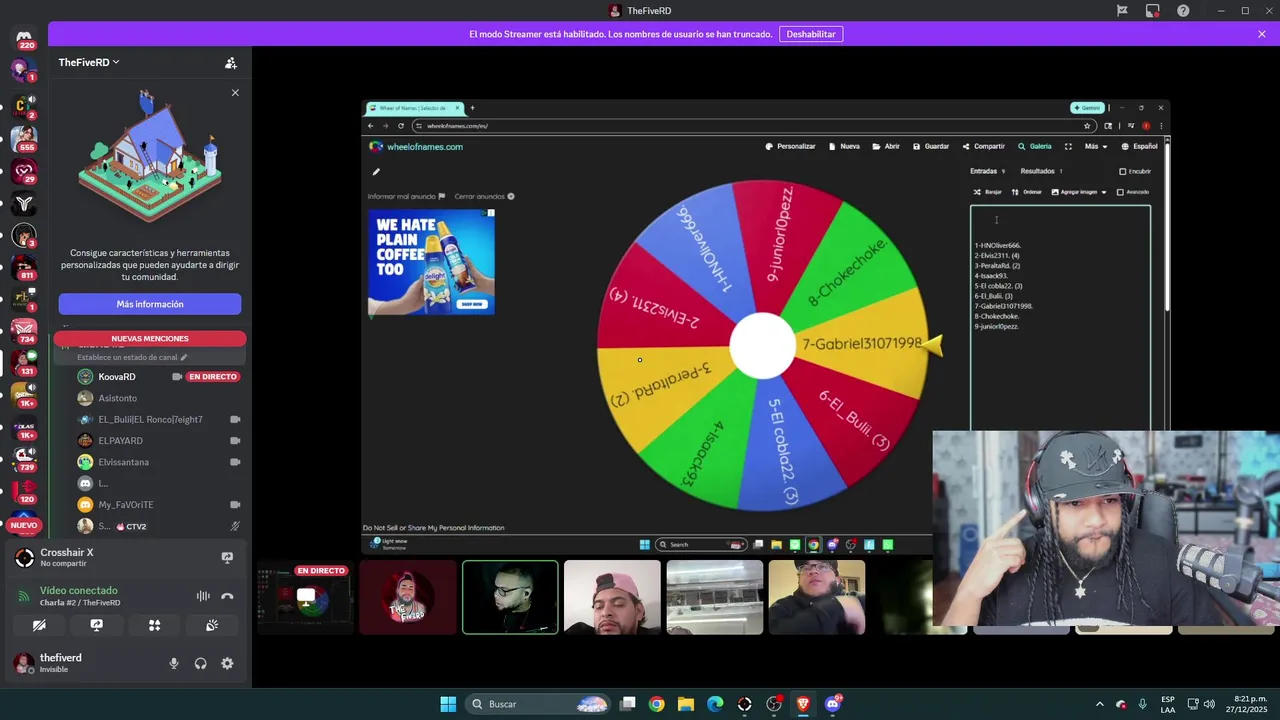Open the Windows Start button

[448, 704]
